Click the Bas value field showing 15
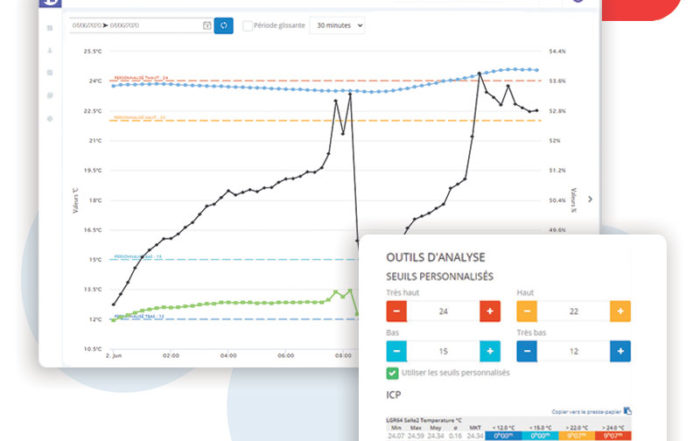The image size is (700, 441). (x=443, y=351)
